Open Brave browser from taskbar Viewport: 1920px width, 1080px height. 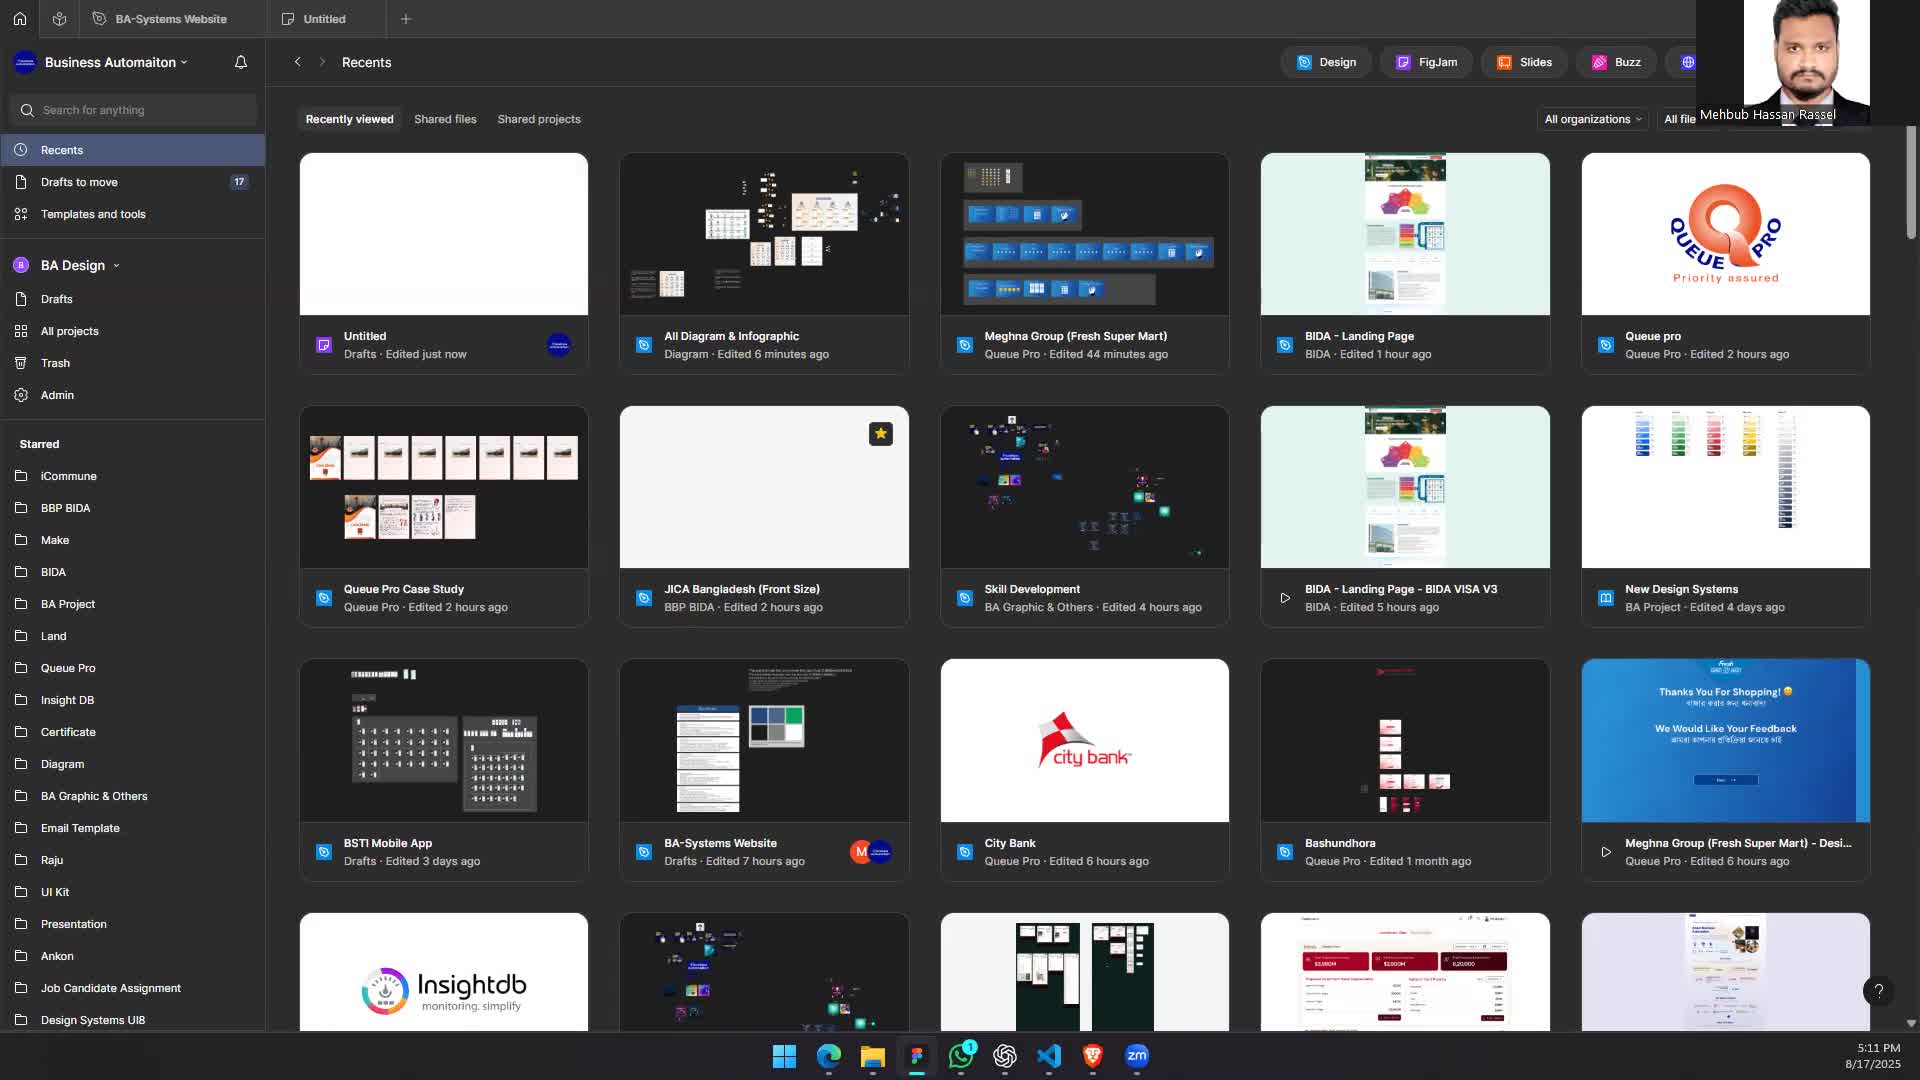pos(1093,1056)
